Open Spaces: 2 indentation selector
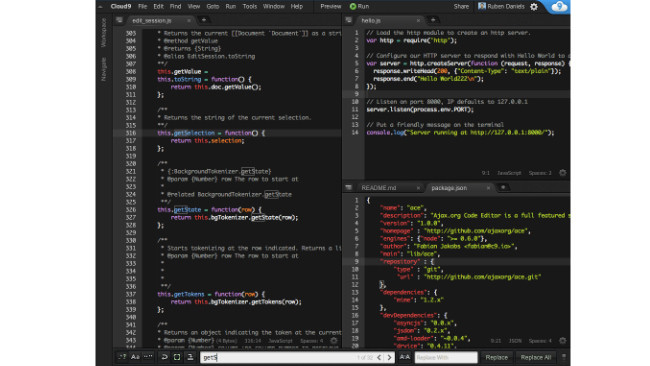This screenshot has width=650, height=366. [x=540, y=173]
